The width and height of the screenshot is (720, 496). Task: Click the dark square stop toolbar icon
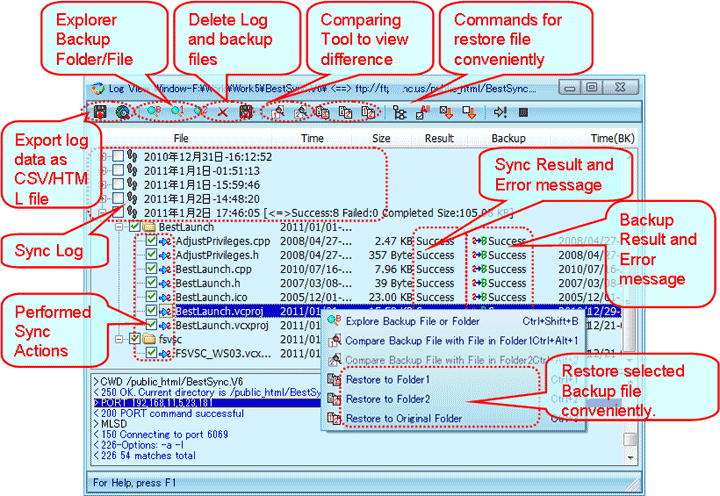(x=523, y=112)
